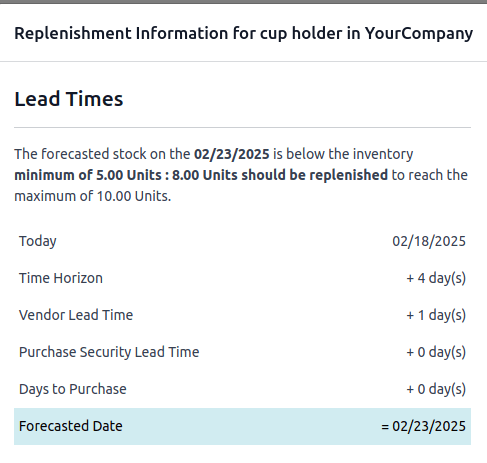487x463 pixels.
Task: Select the Time Horizon label
Action: point(61,278)
